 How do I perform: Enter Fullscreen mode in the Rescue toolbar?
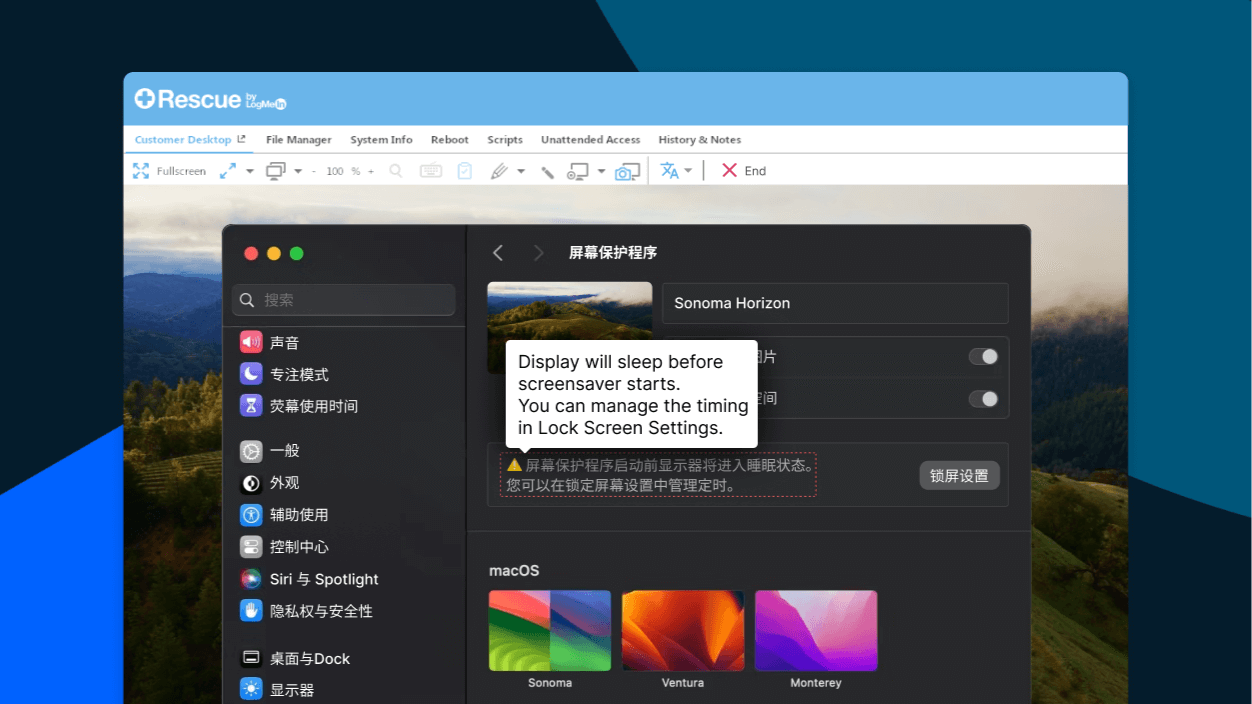coord(171,171)
